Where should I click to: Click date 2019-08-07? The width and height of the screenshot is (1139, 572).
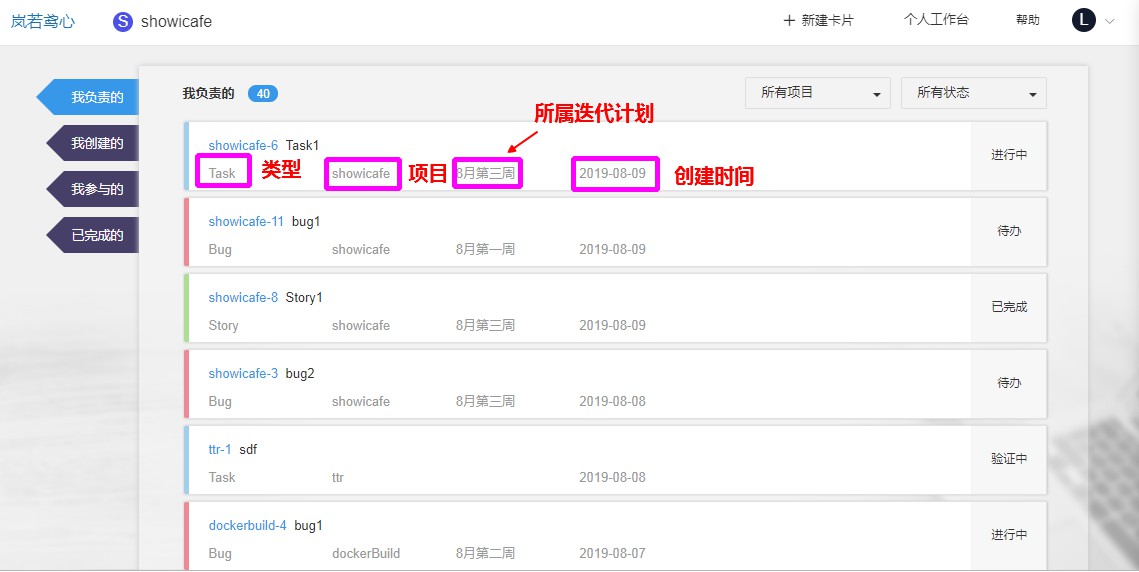click(x=612, y=553)
